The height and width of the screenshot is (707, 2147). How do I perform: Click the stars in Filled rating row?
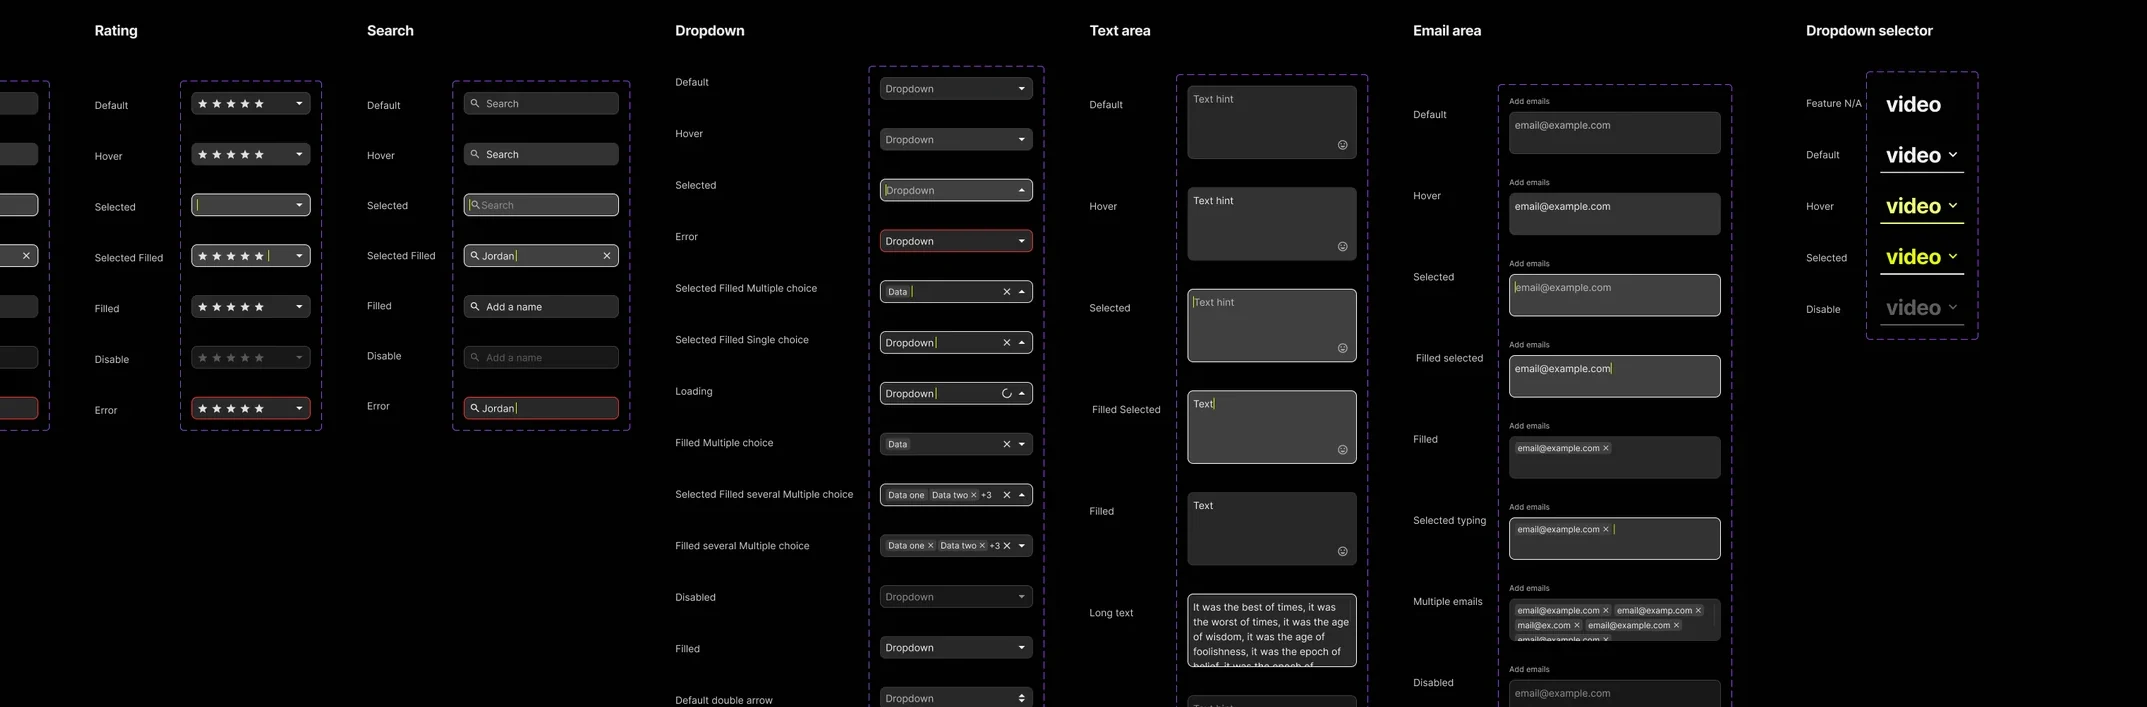pyautogui.click(x=231, y=307)
